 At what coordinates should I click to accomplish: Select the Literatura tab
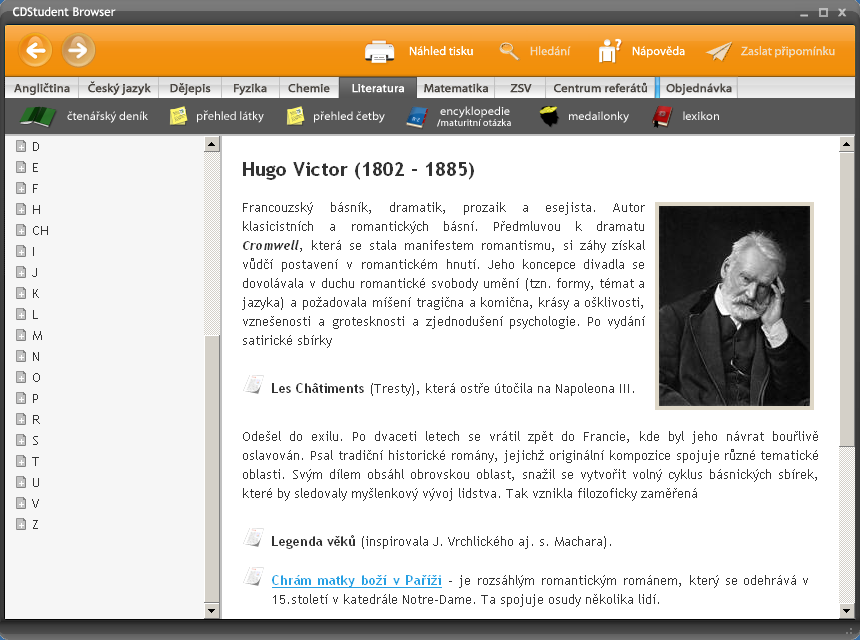378,88
